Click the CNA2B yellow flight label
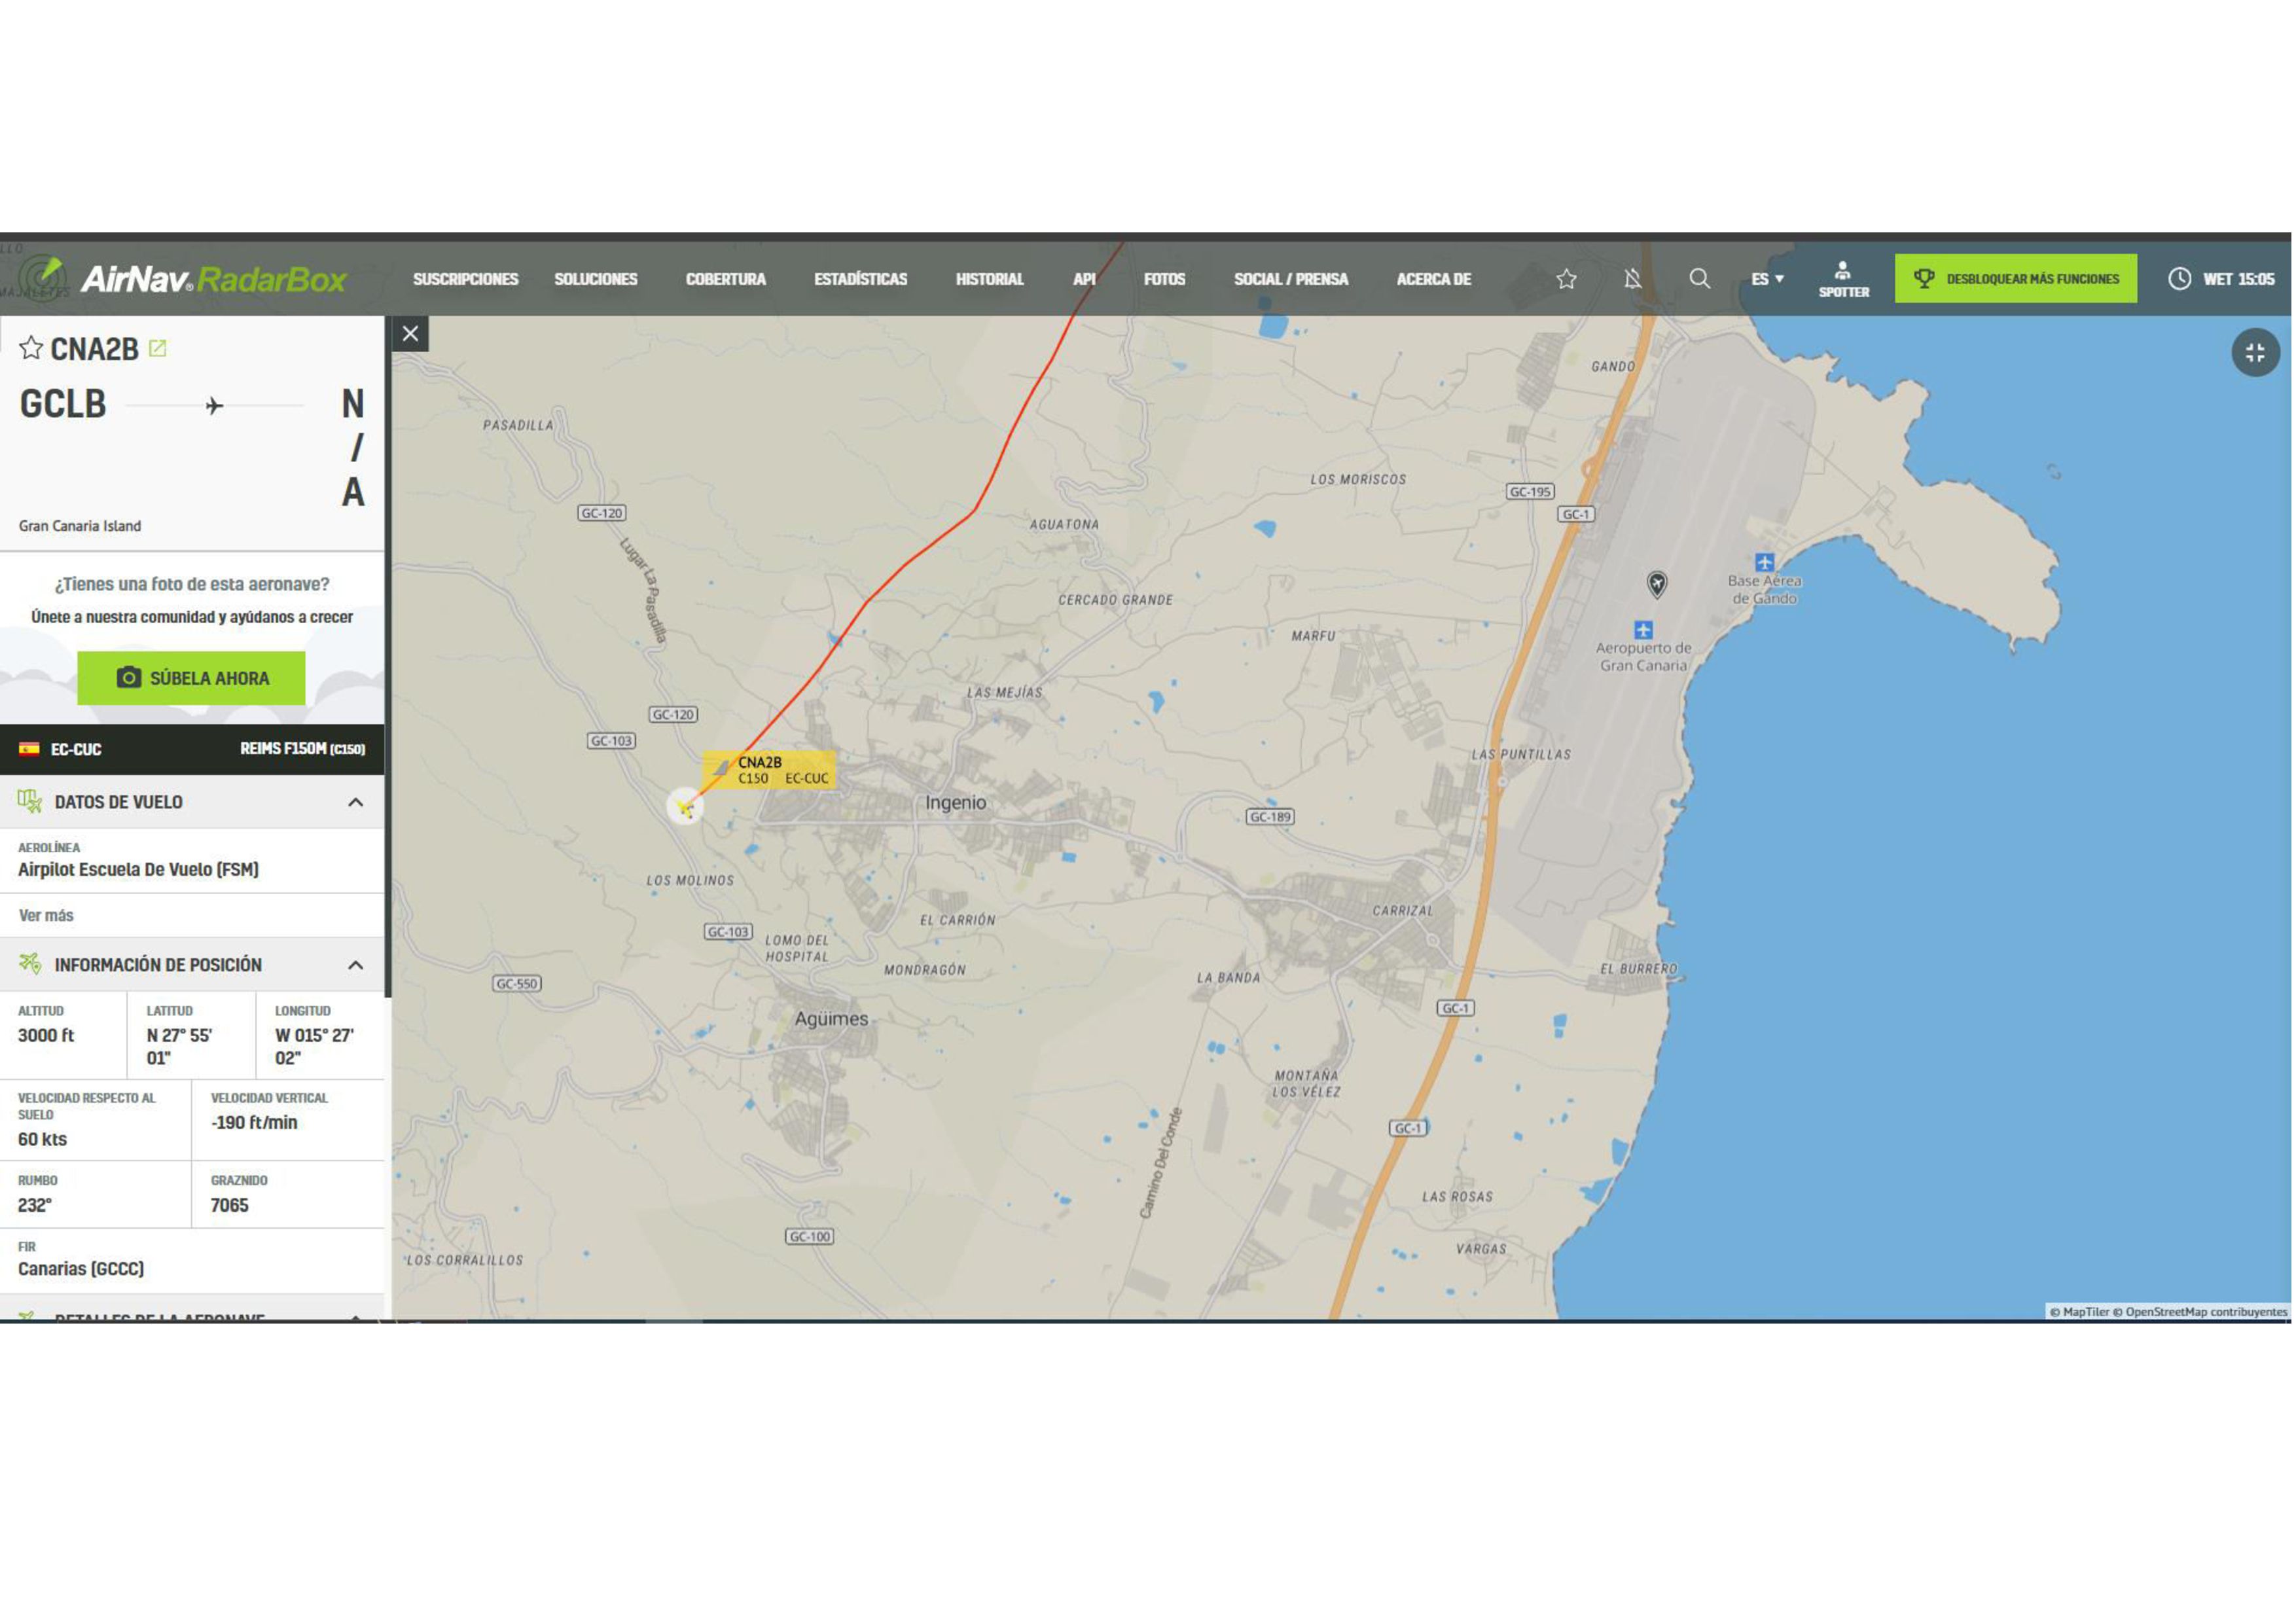 coord(769,770)
